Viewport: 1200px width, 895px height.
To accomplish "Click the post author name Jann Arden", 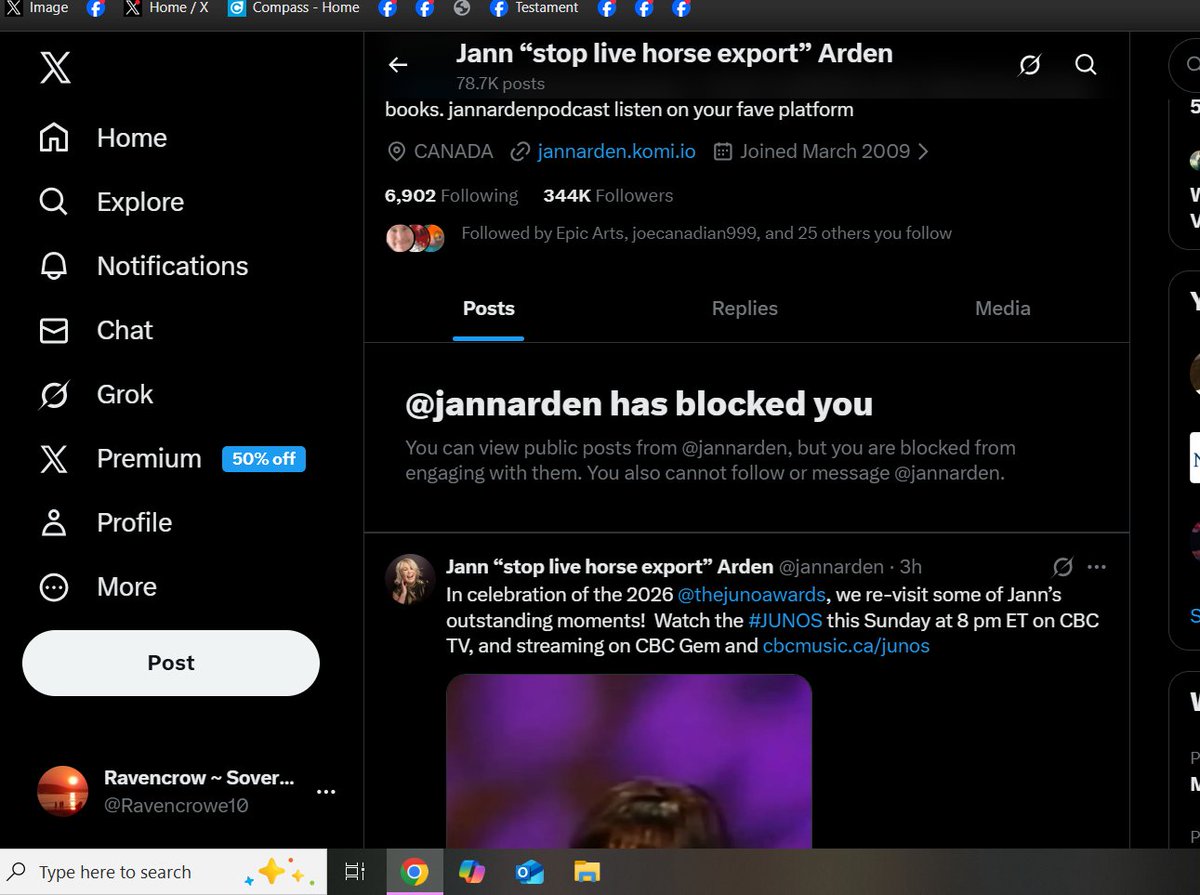I will pyautogui.click(x=609, y=567).
